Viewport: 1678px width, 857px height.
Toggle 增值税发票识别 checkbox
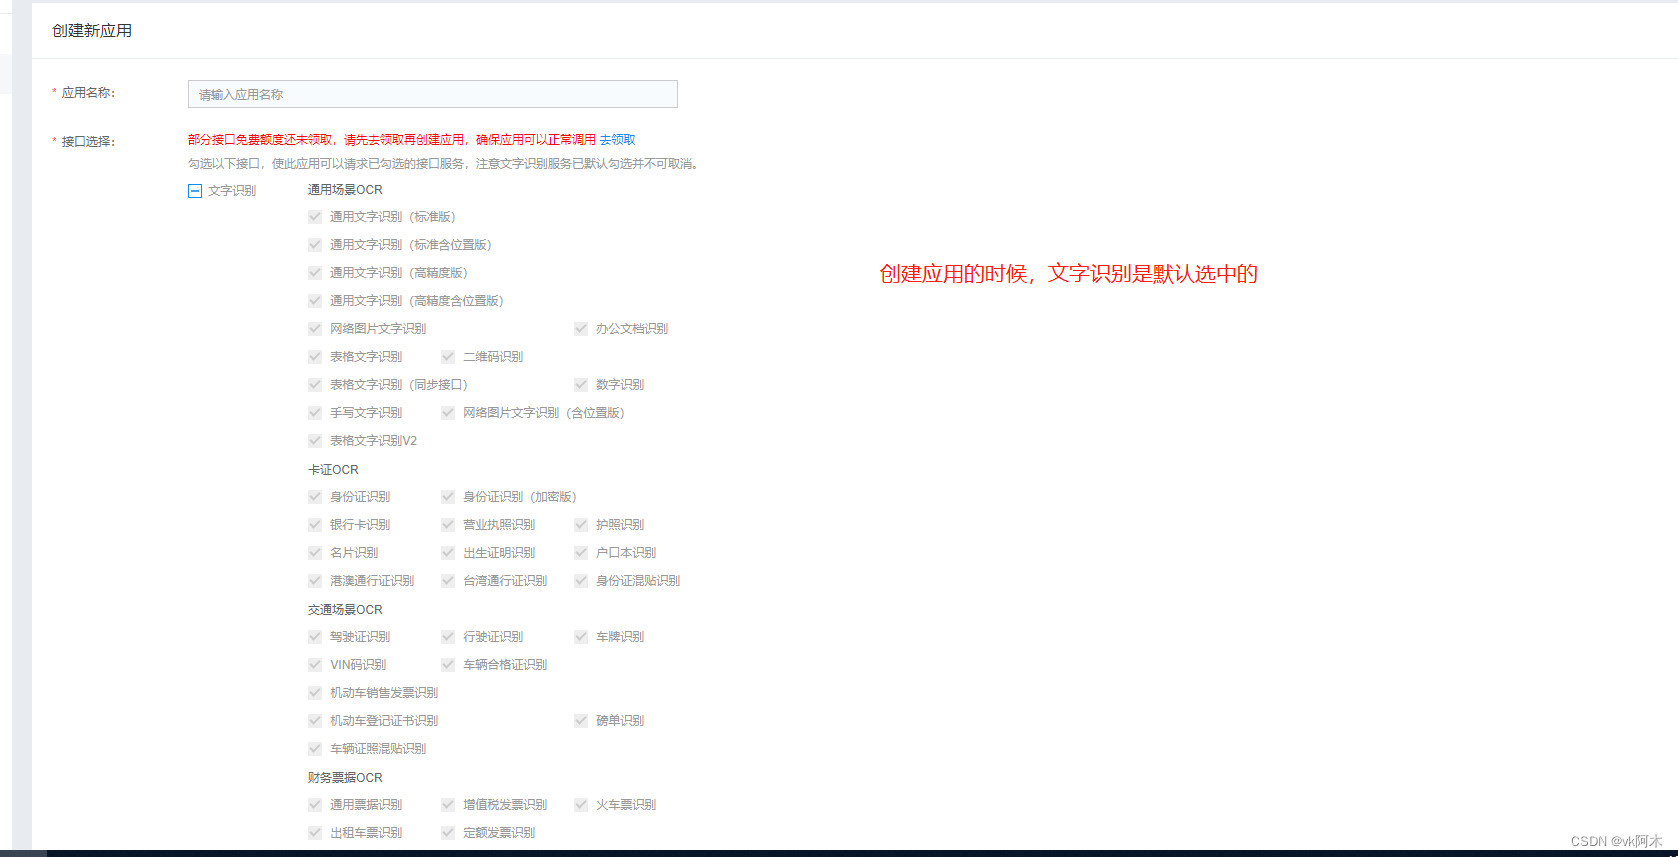coord(448,805)
